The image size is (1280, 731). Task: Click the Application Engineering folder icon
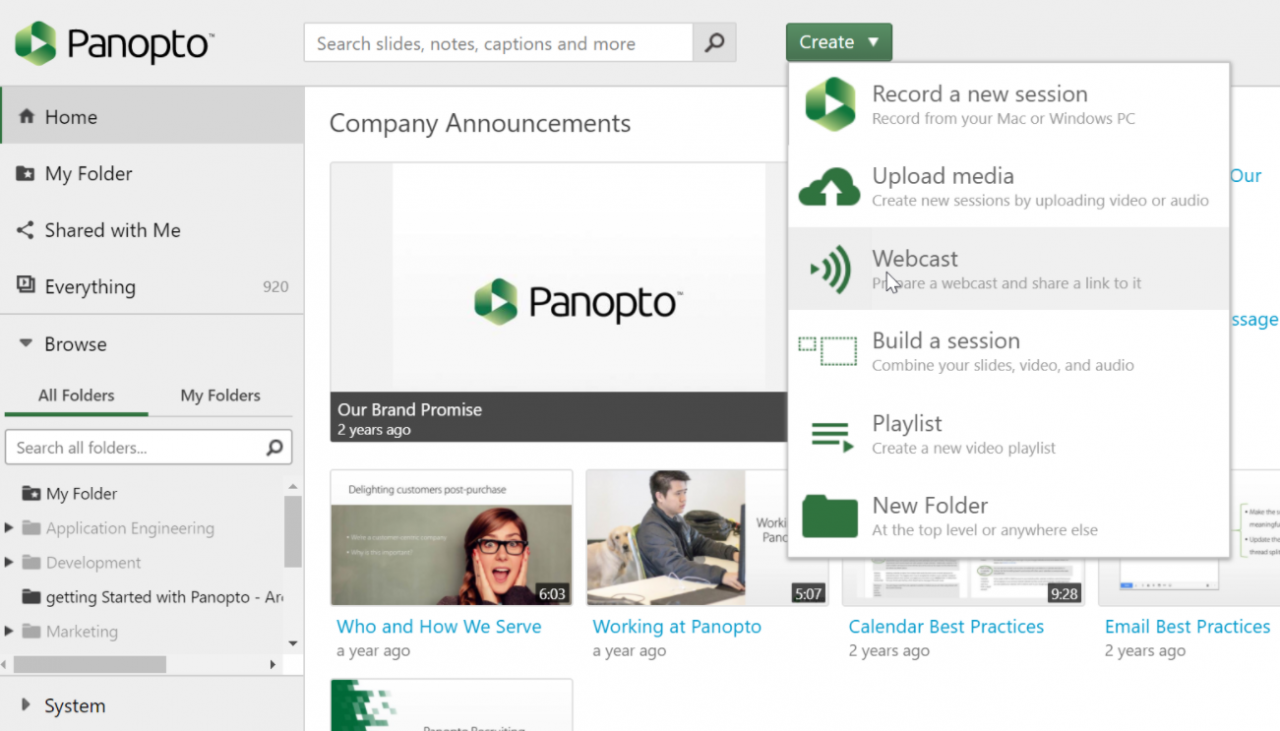pyautogui.click(x=31, y=528)
